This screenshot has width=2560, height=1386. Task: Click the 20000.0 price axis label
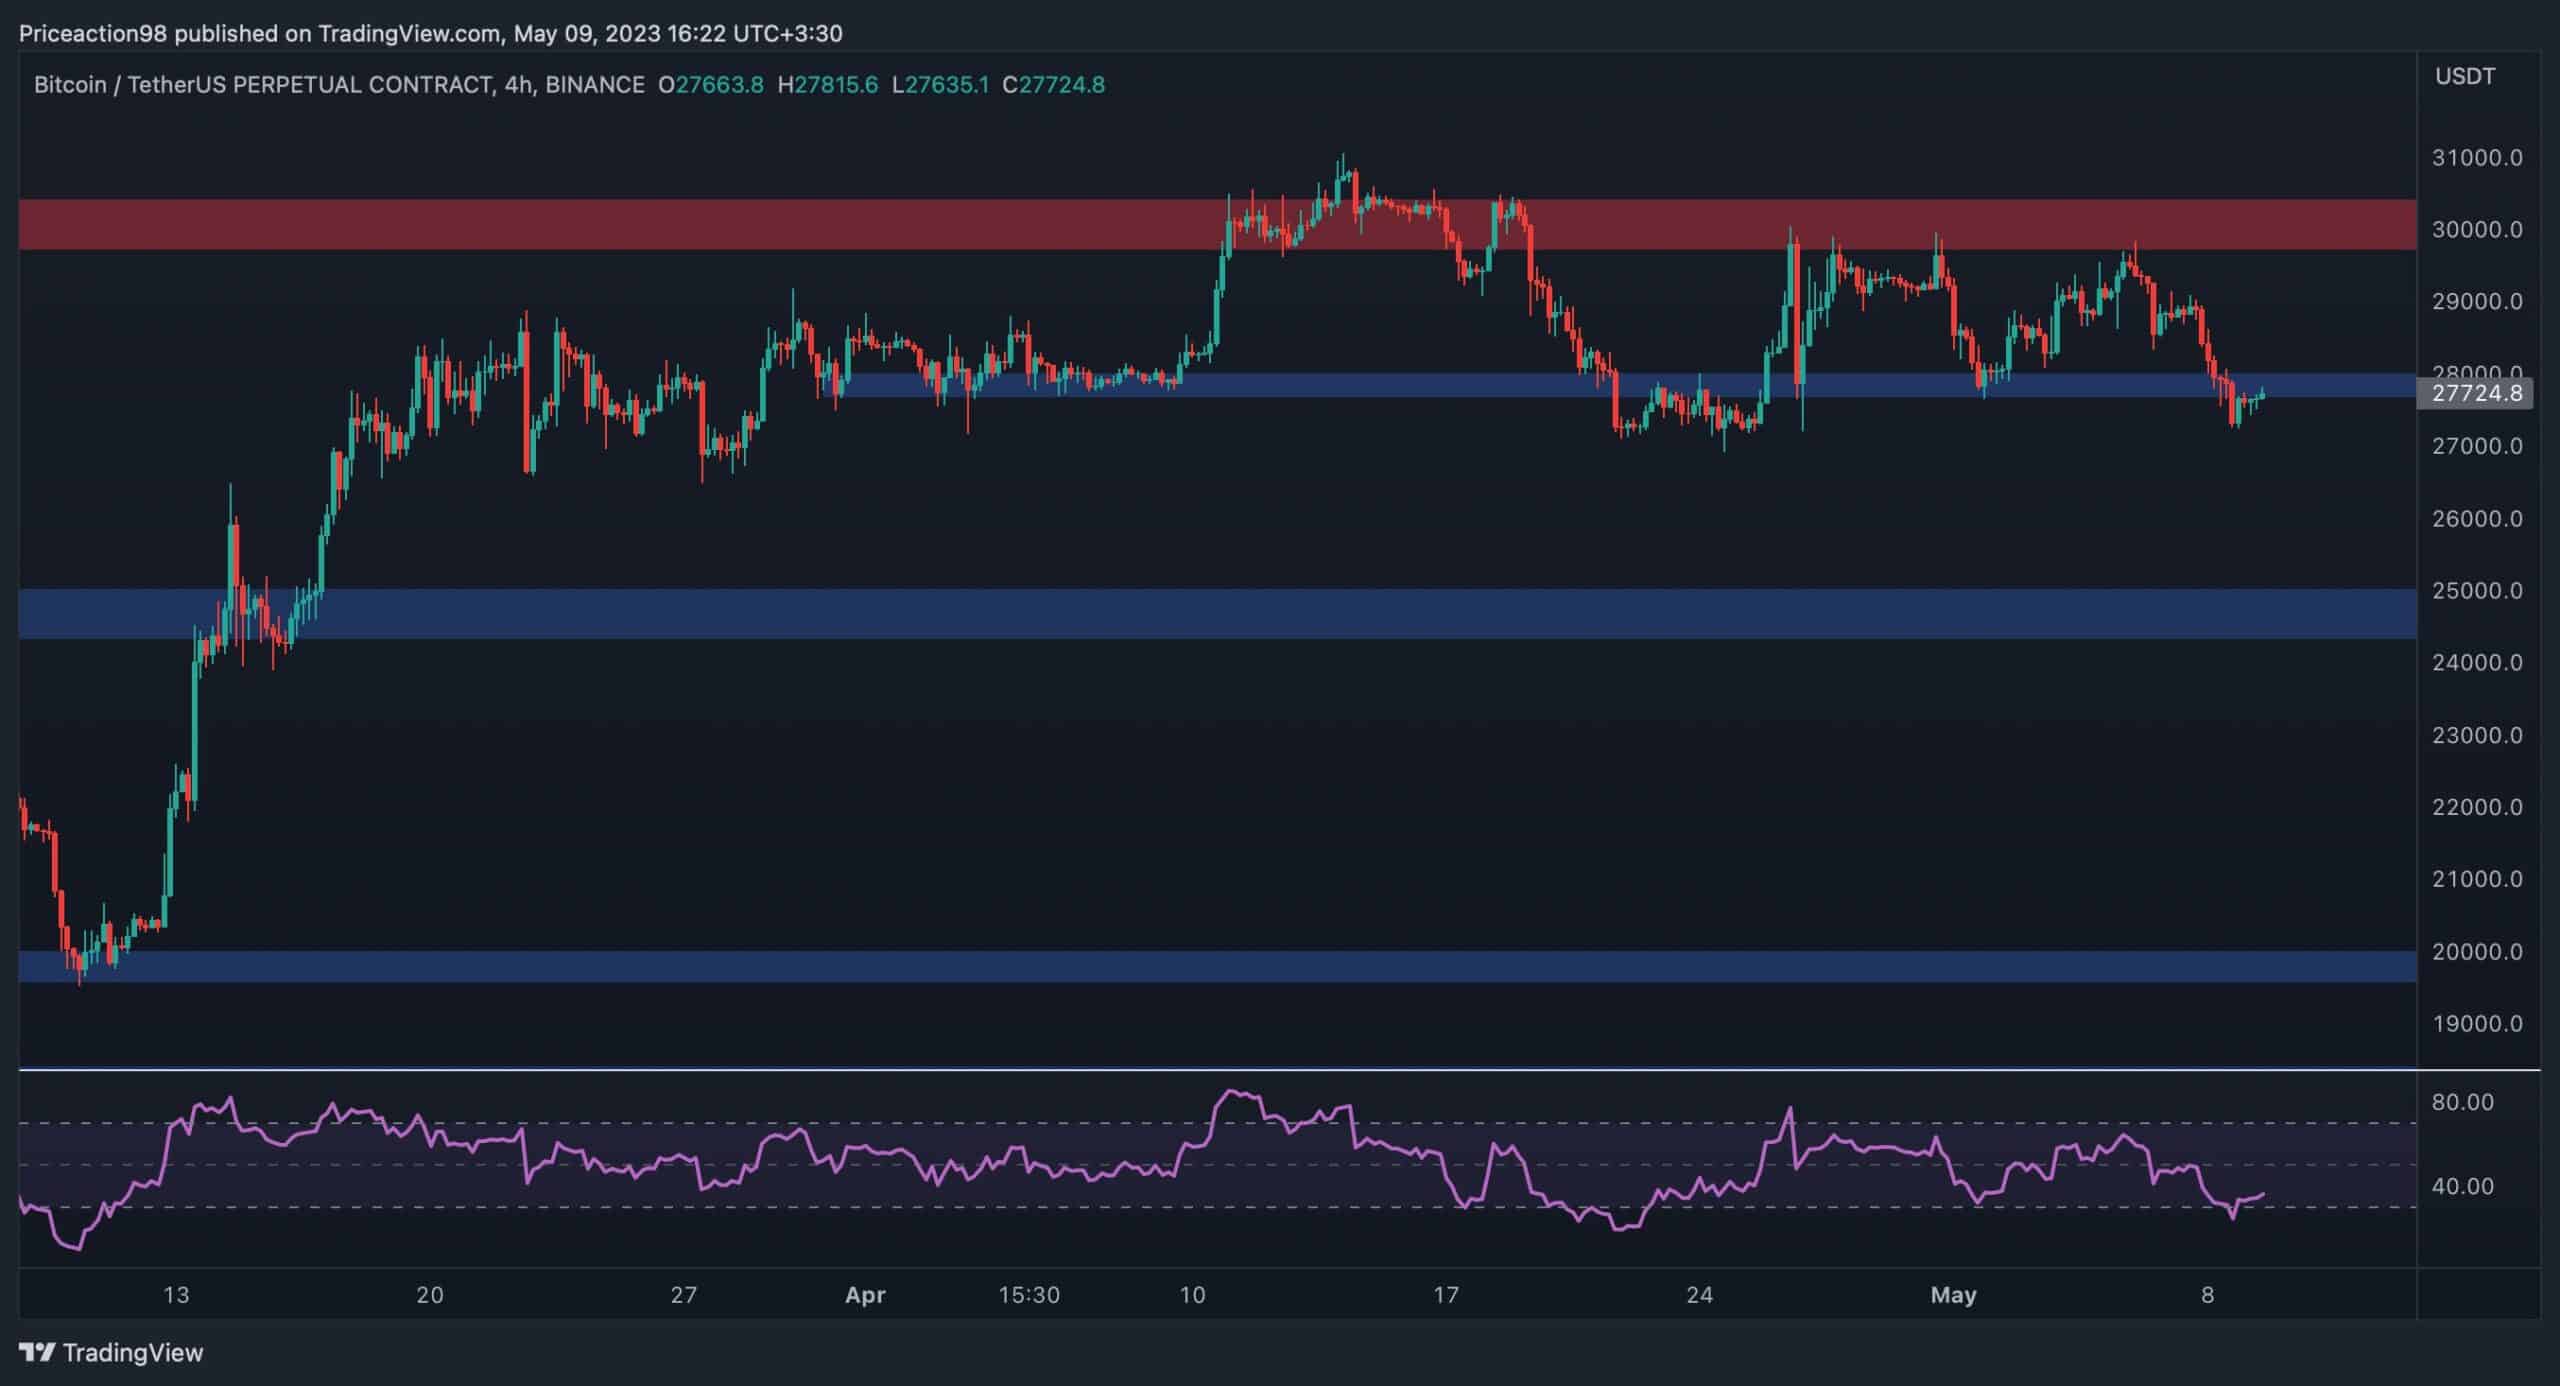tap(2477, 952)
